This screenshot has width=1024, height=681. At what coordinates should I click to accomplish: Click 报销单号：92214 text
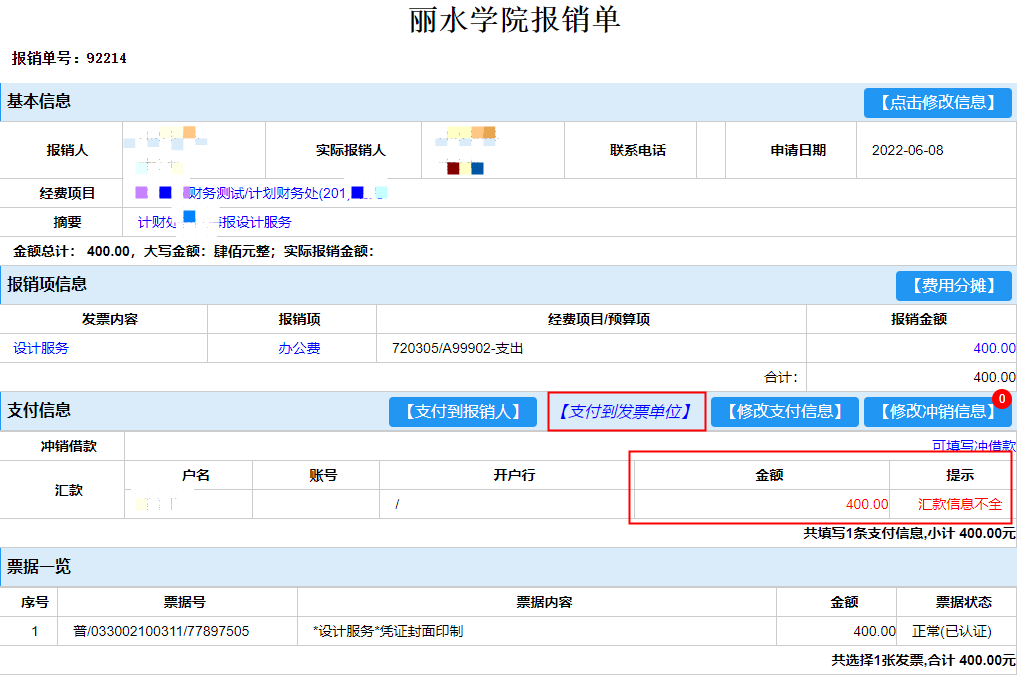pyautogui.click(x=69, y=58)
